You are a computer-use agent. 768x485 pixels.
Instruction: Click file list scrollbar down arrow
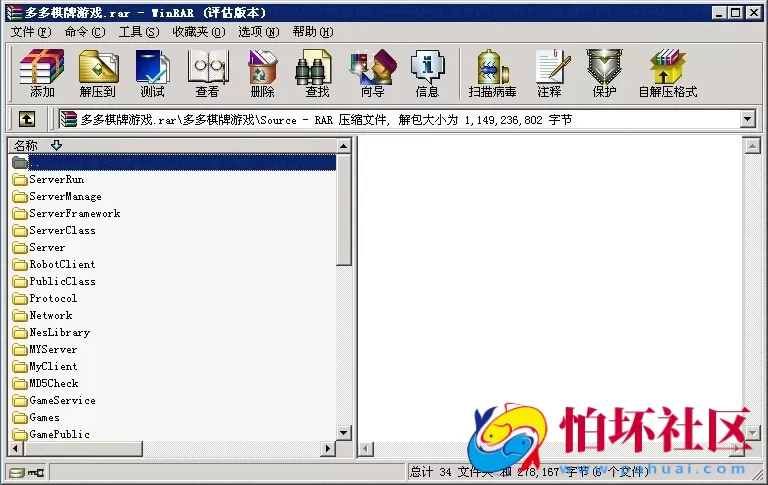click(344, 432)
